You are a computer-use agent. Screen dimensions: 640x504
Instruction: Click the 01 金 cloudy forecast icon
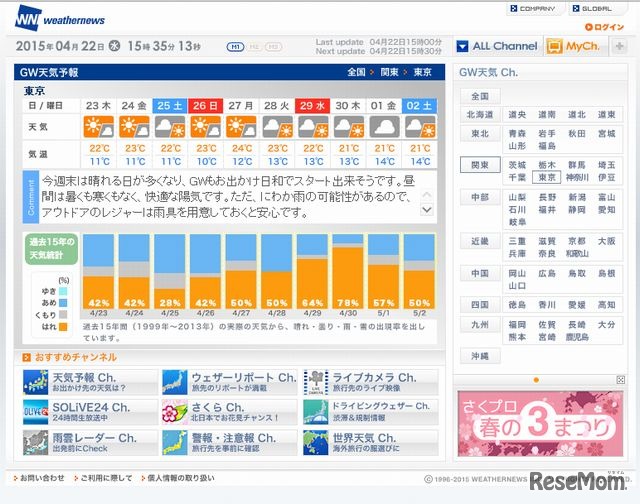tap(384, 127)
